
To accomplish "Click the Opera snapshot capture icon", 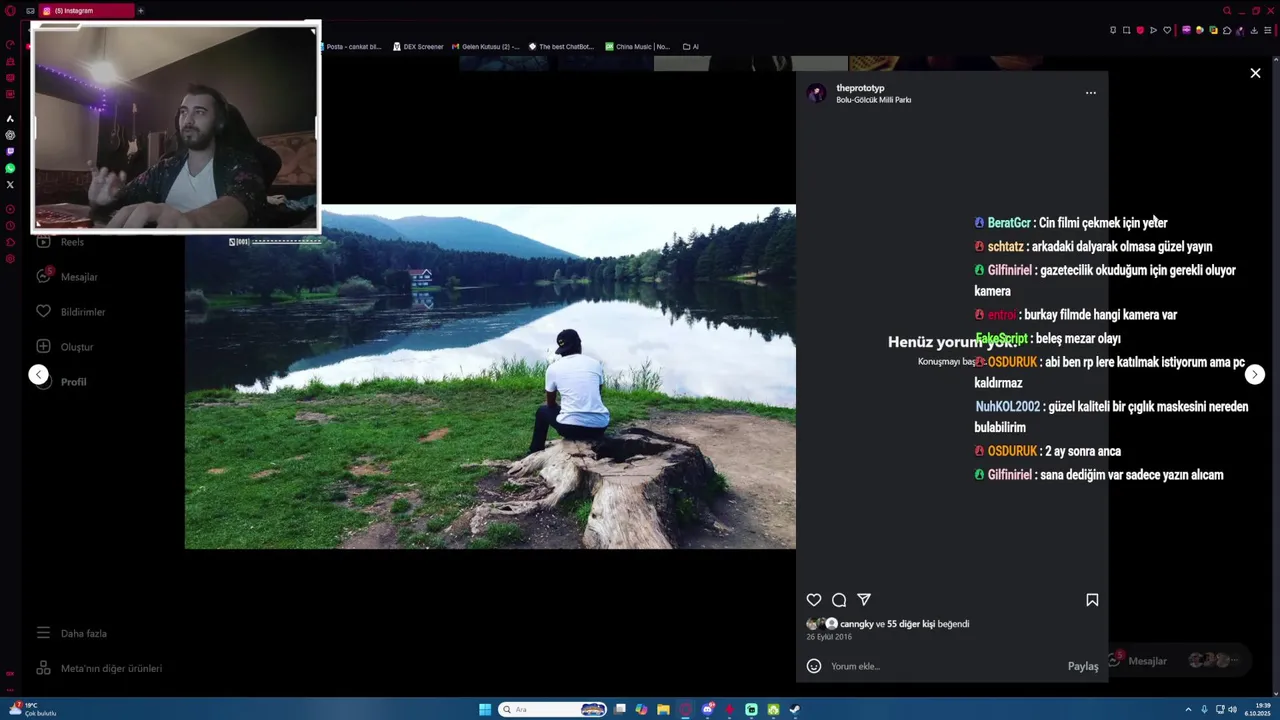I will 1126,30.
